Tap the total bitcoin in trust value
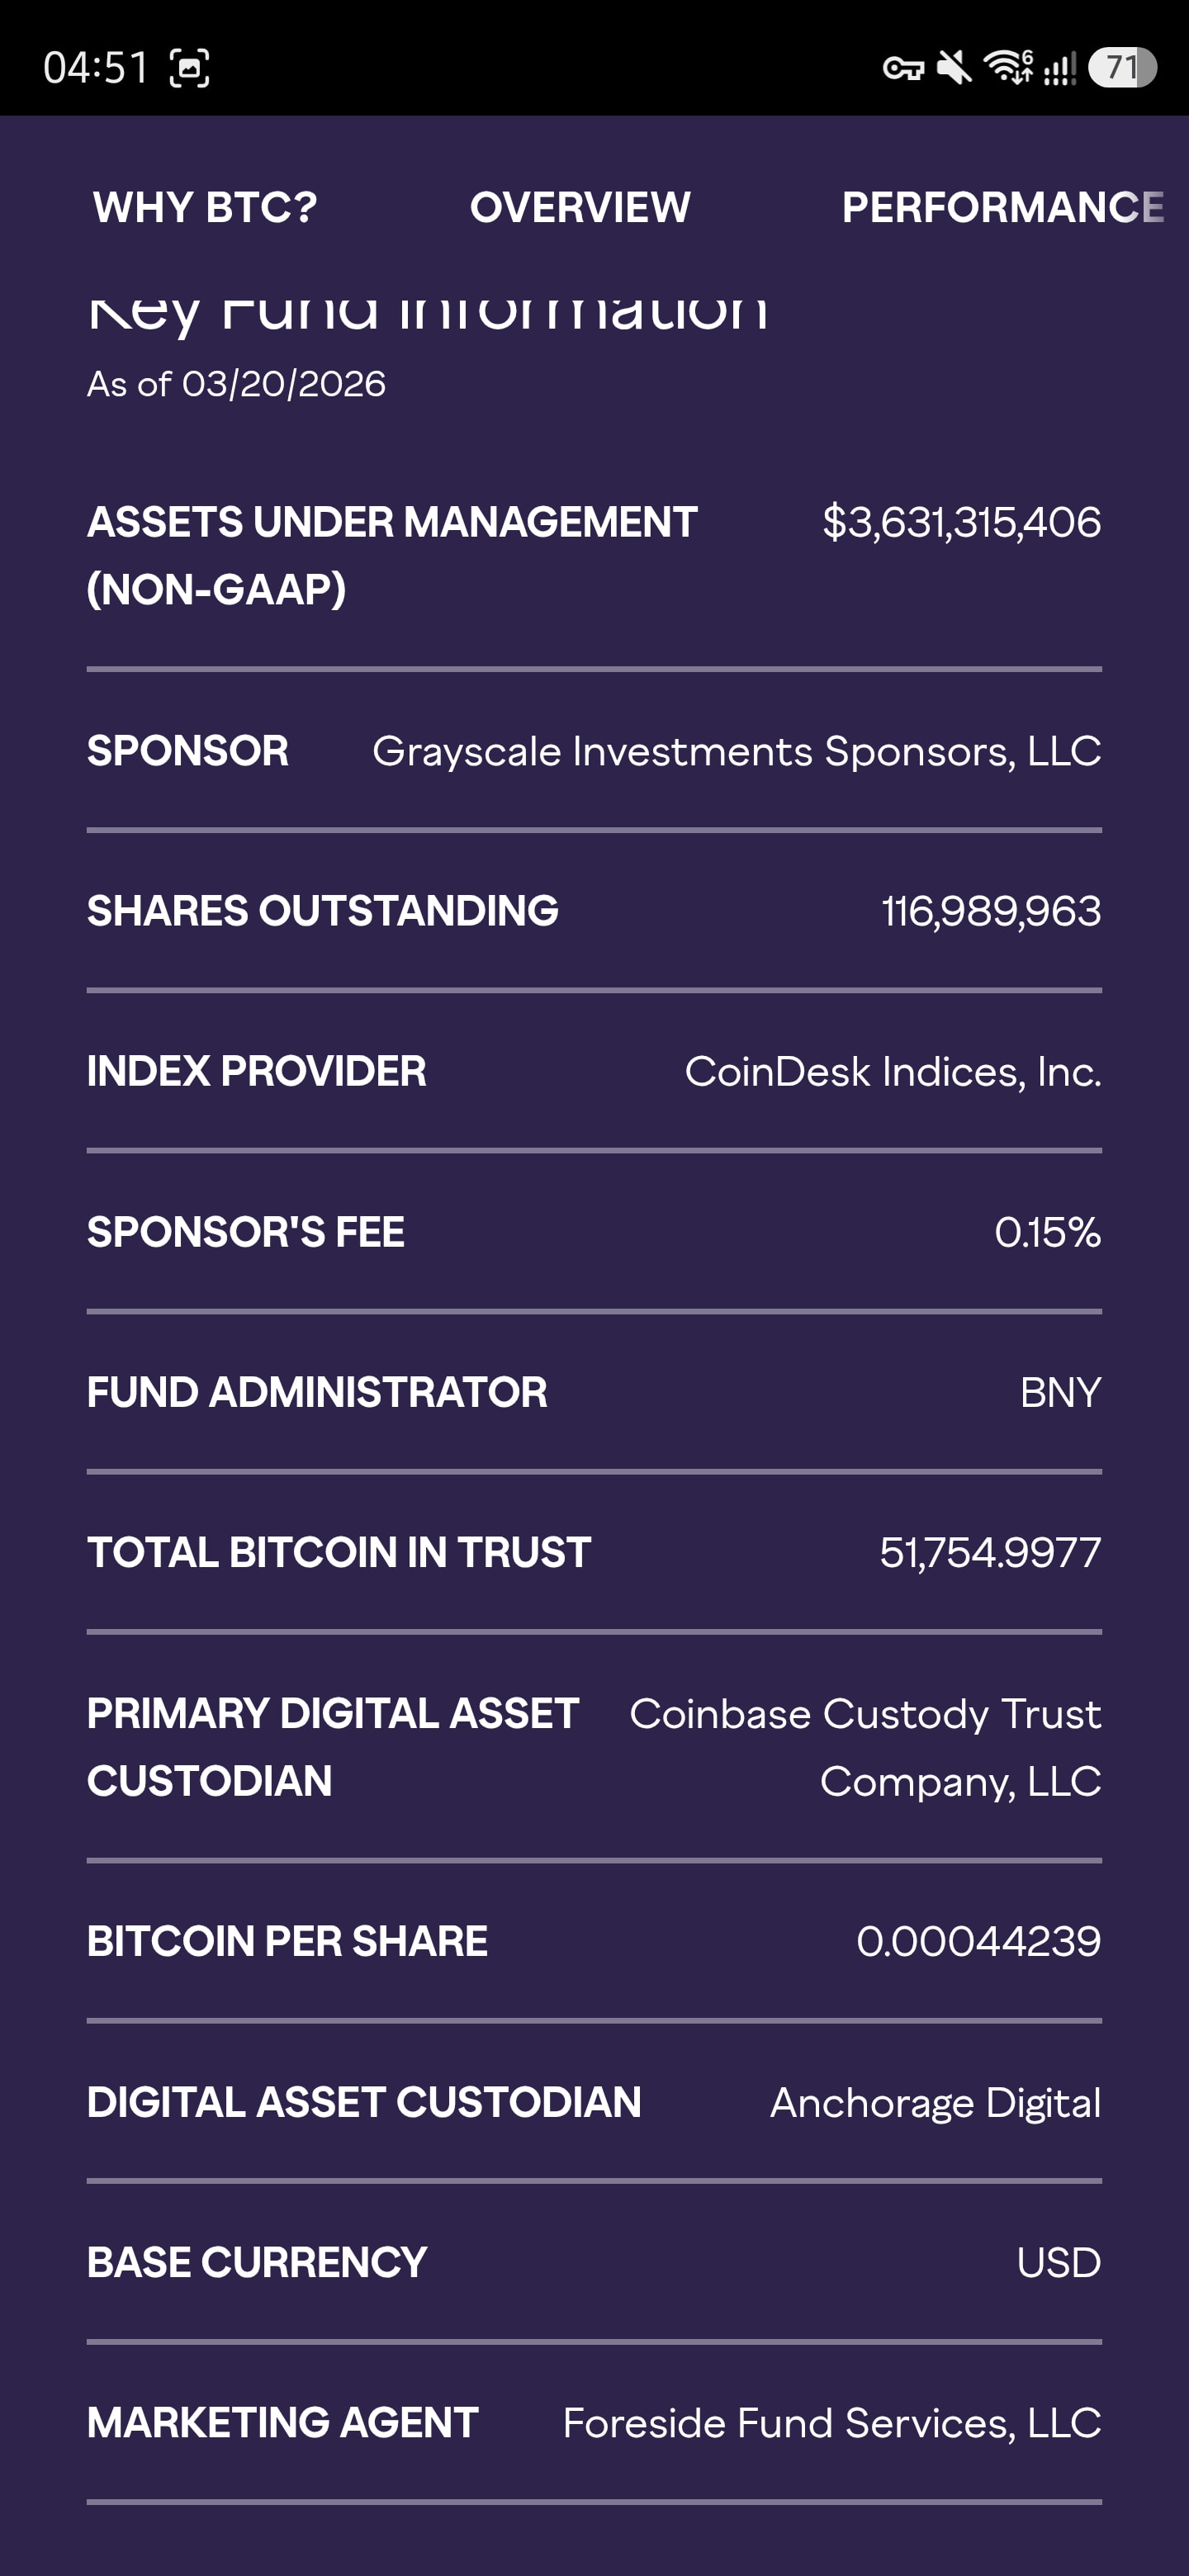Viewport: 1189px width, 2576px height. pyautogui.click(x=989, y=1553)
